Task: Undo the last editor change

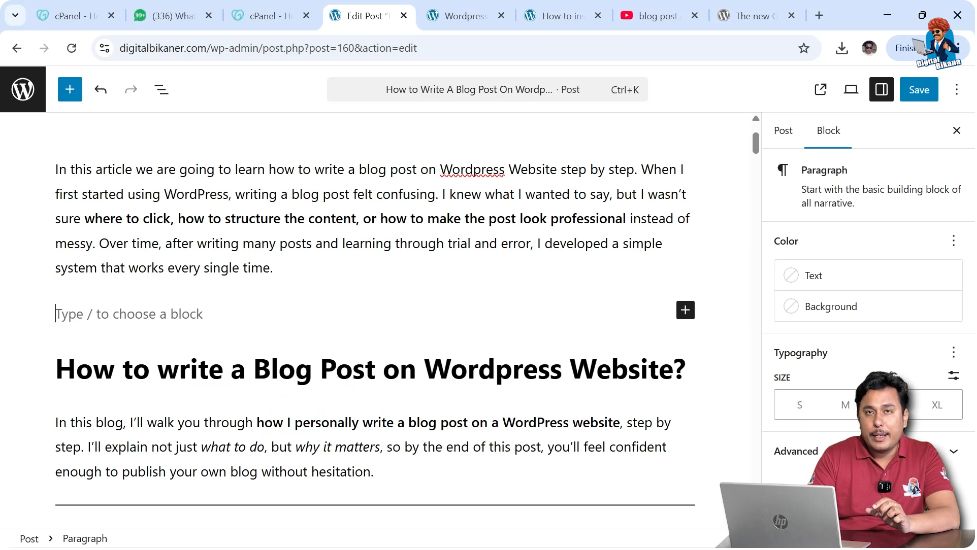Action: 100,90
